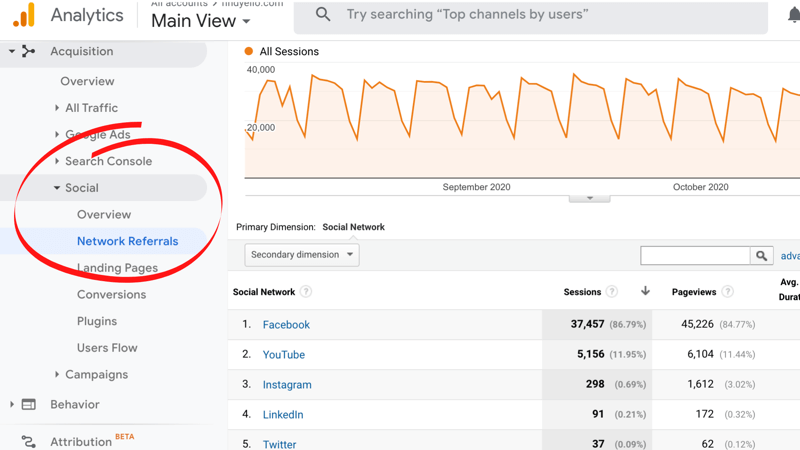Open Landing Pages report

coord(117,268)
